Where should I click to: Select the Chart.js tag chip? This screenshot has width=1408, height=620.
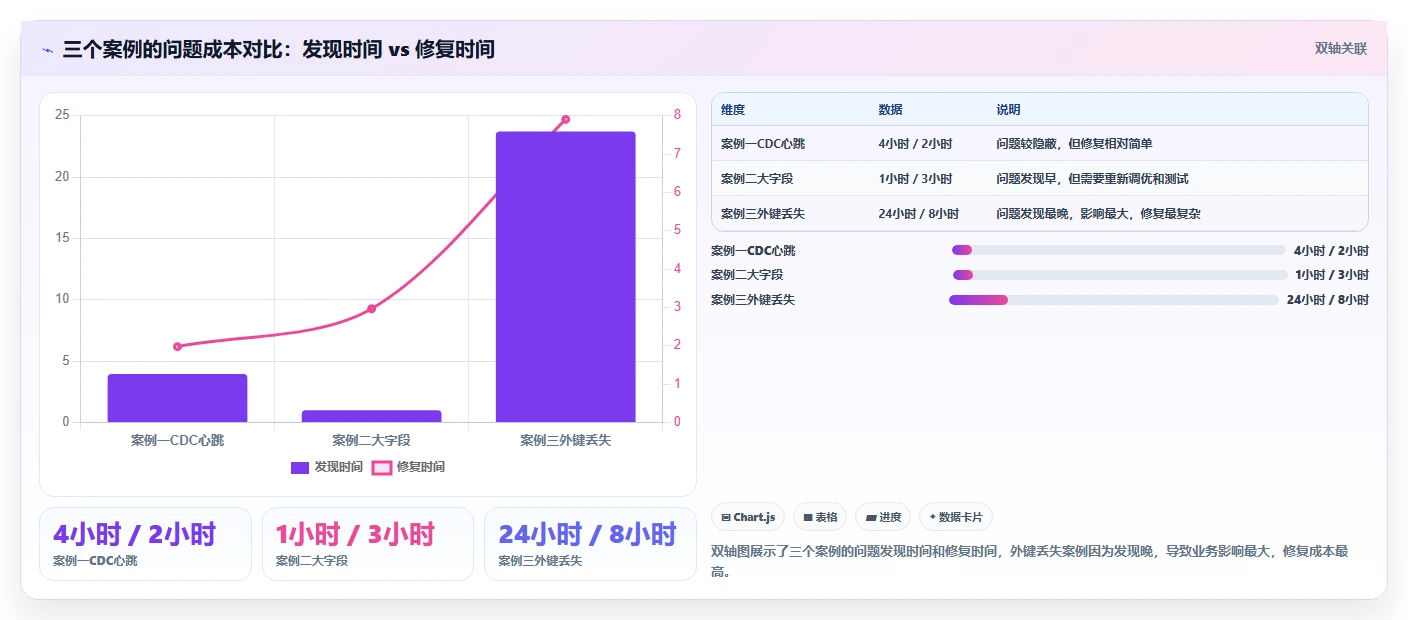tap(748, 517)
